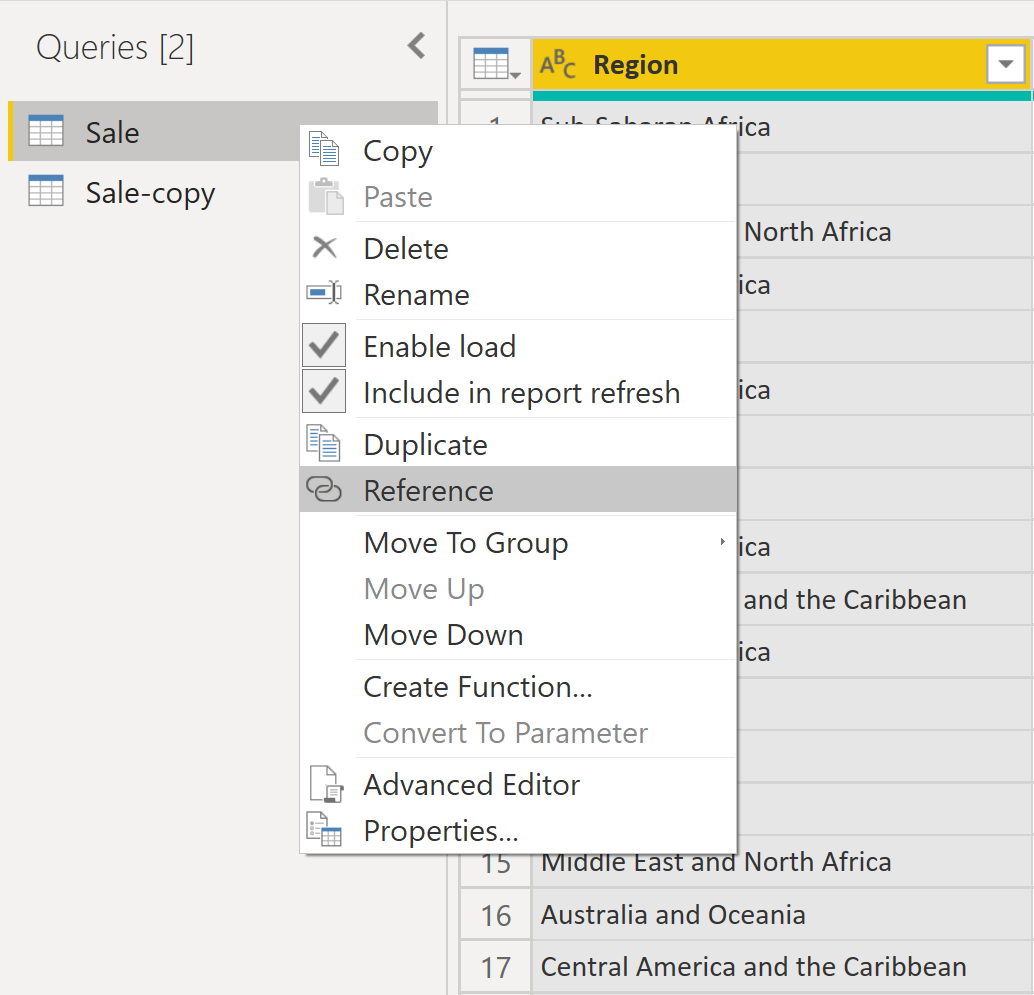The image size is (1034, 995).
Task: Click the Rename icon in the menu
Action: coord(324,293)
